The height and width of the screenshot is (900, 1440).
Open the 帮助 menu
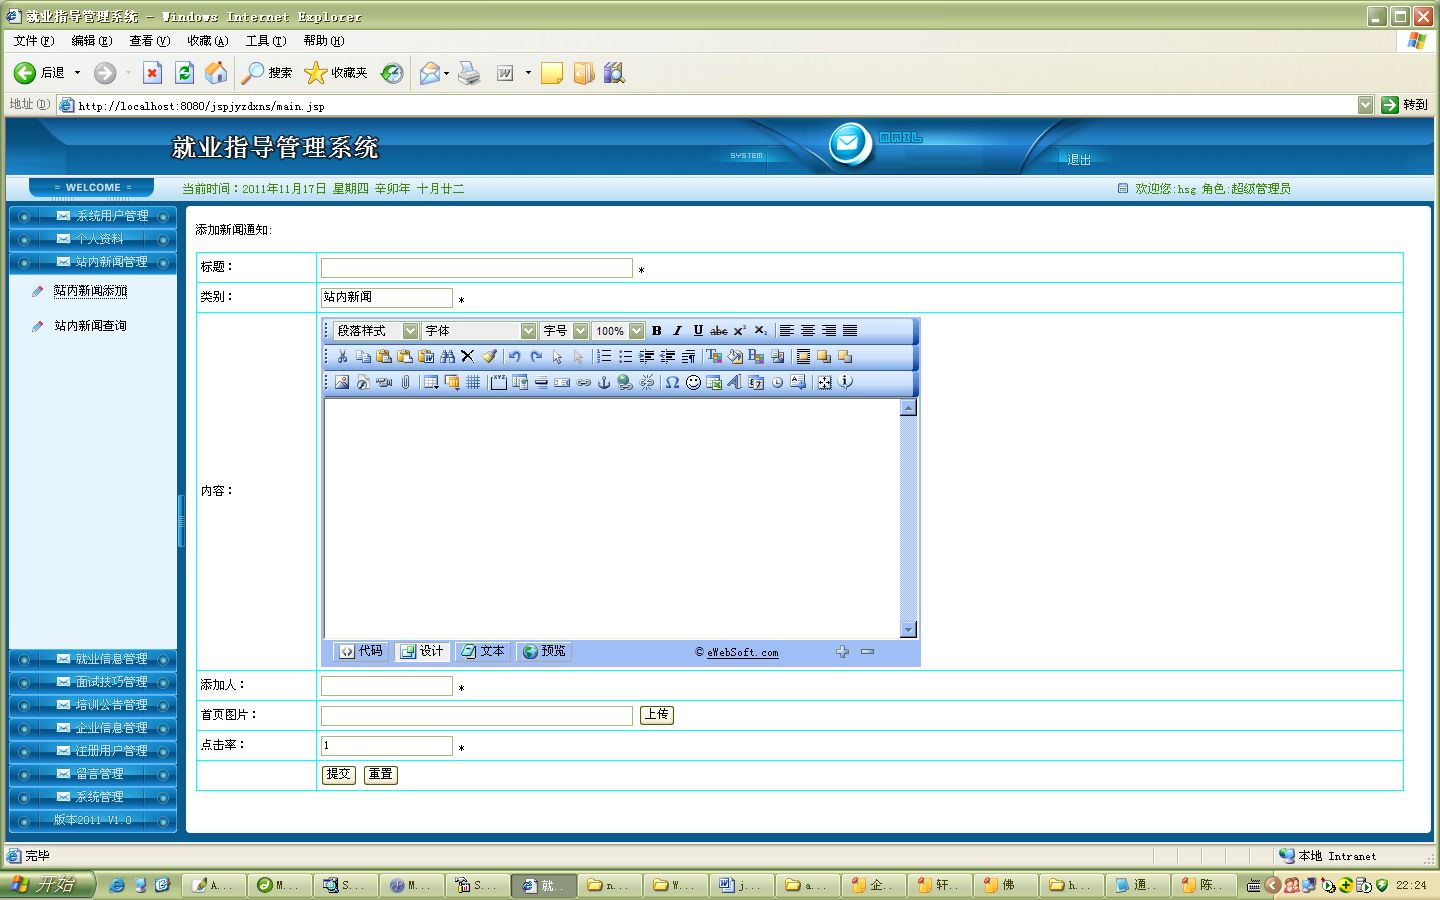[x=324, y=41]
